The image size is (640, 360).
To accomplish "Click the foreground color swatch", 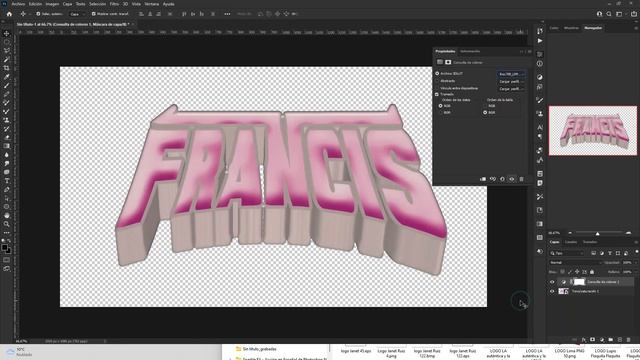I will click(x=4, y=247).
